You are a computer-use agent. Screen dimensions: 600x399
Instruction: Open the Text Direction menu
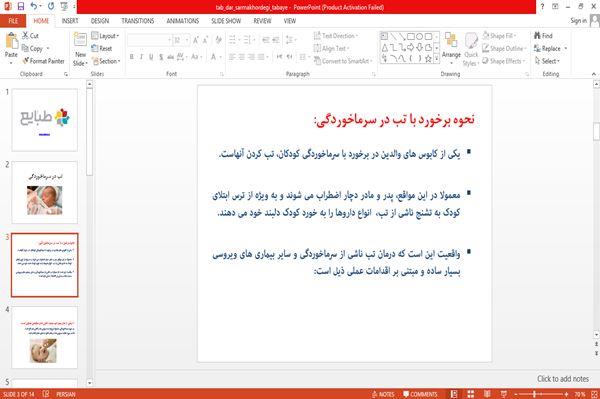point(336,36)
